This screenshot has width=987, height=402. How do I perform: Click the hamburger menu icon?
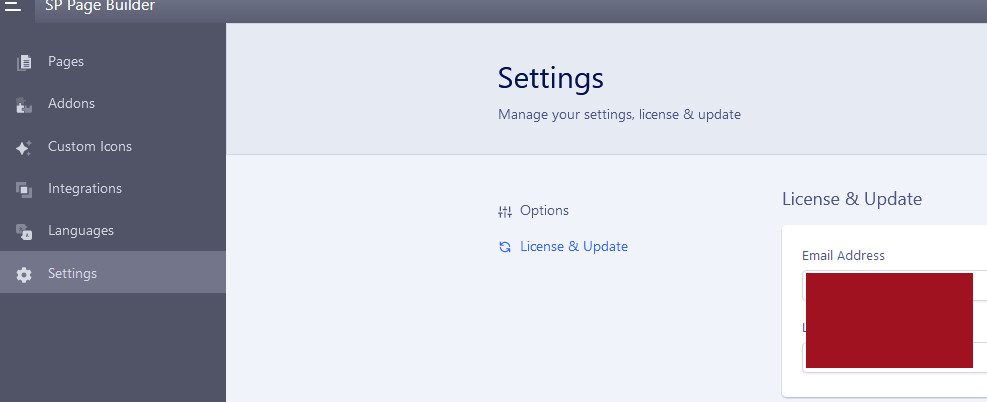[13, 6]
